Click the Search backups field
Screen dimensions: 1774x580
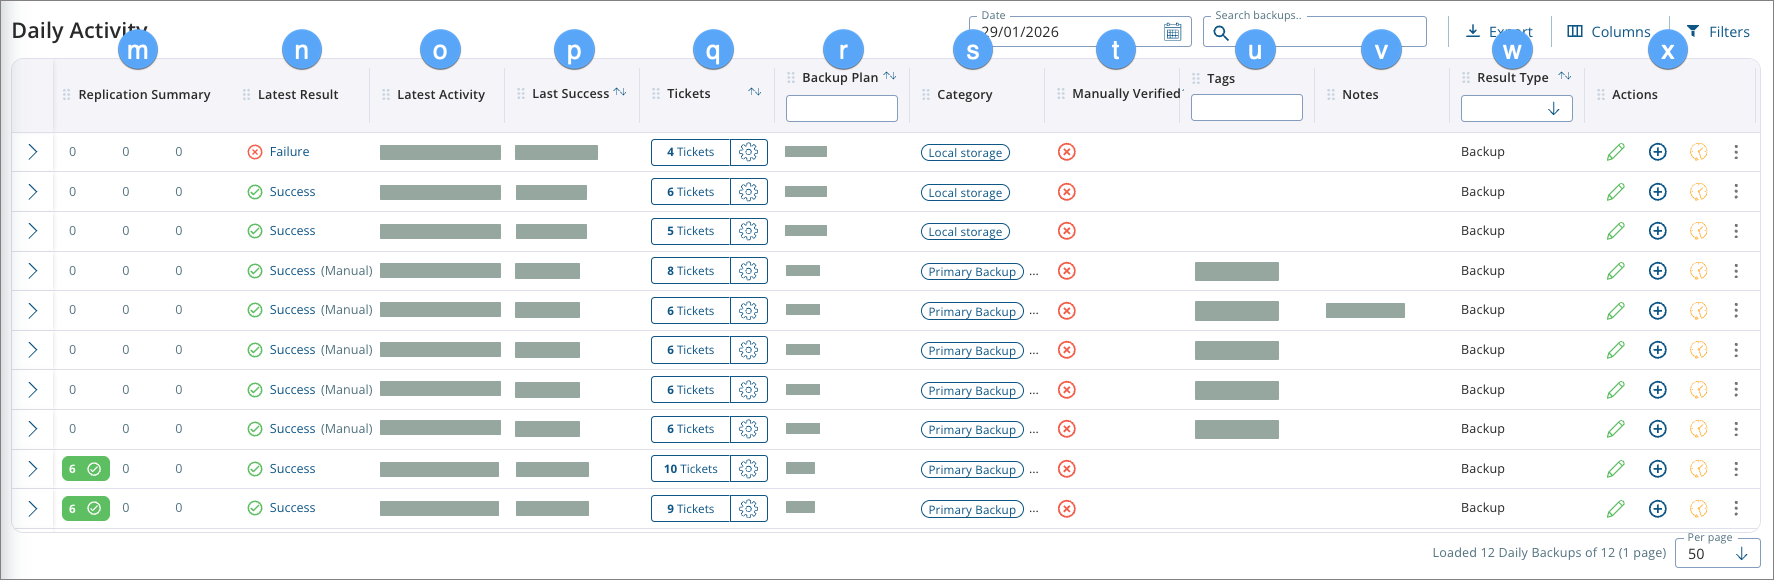point(1315,32)
